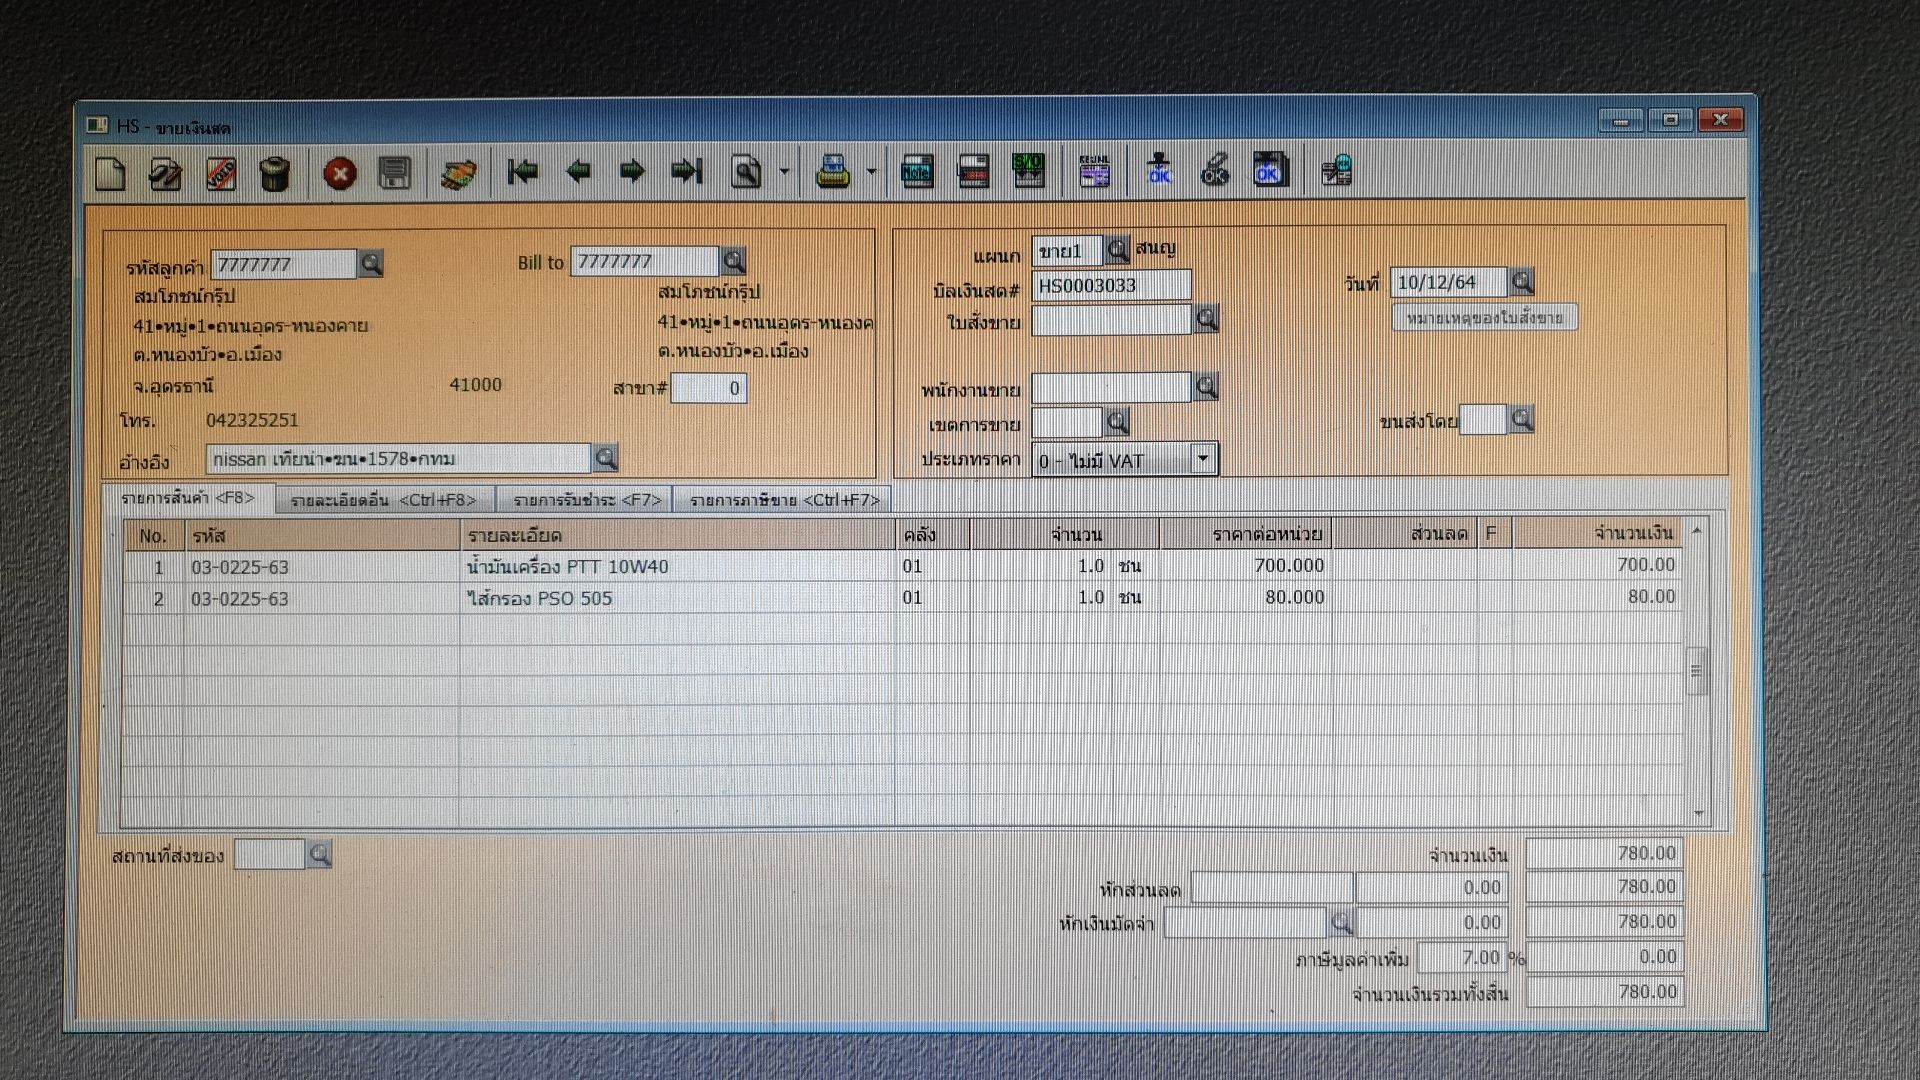Open the delivery place (สถานที่ส่งของ) lookup magnifier

tap(320, 854)
